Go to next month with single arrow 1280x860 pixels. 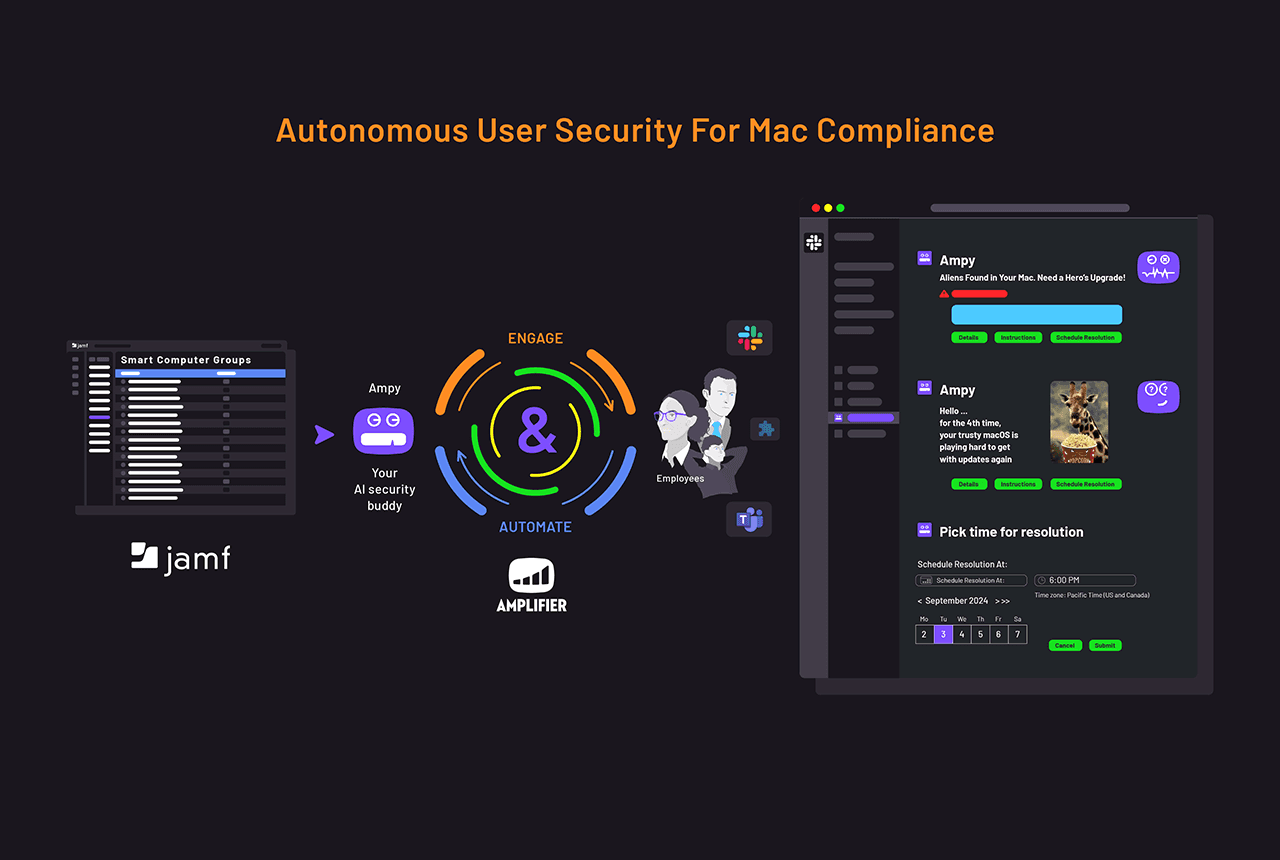(997, 601)
